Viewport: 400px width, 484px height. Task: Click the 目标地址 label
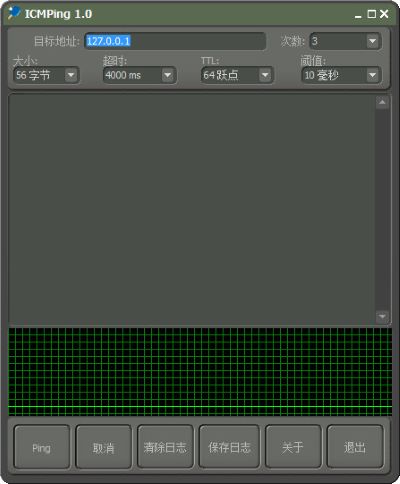(x=57, y=41)
